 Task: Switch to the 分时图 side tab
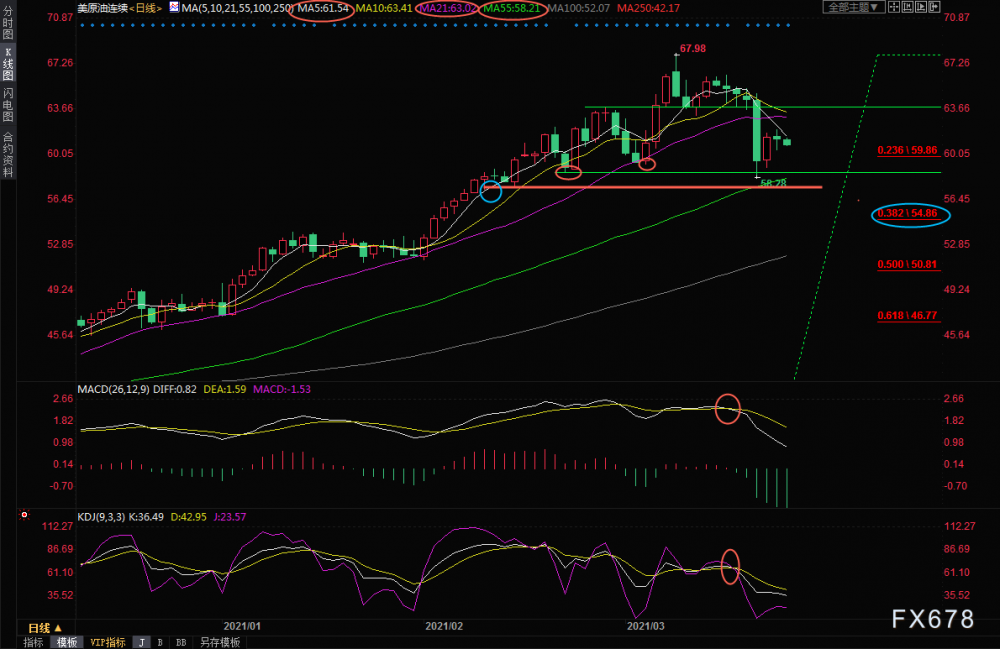click(8, 23)
